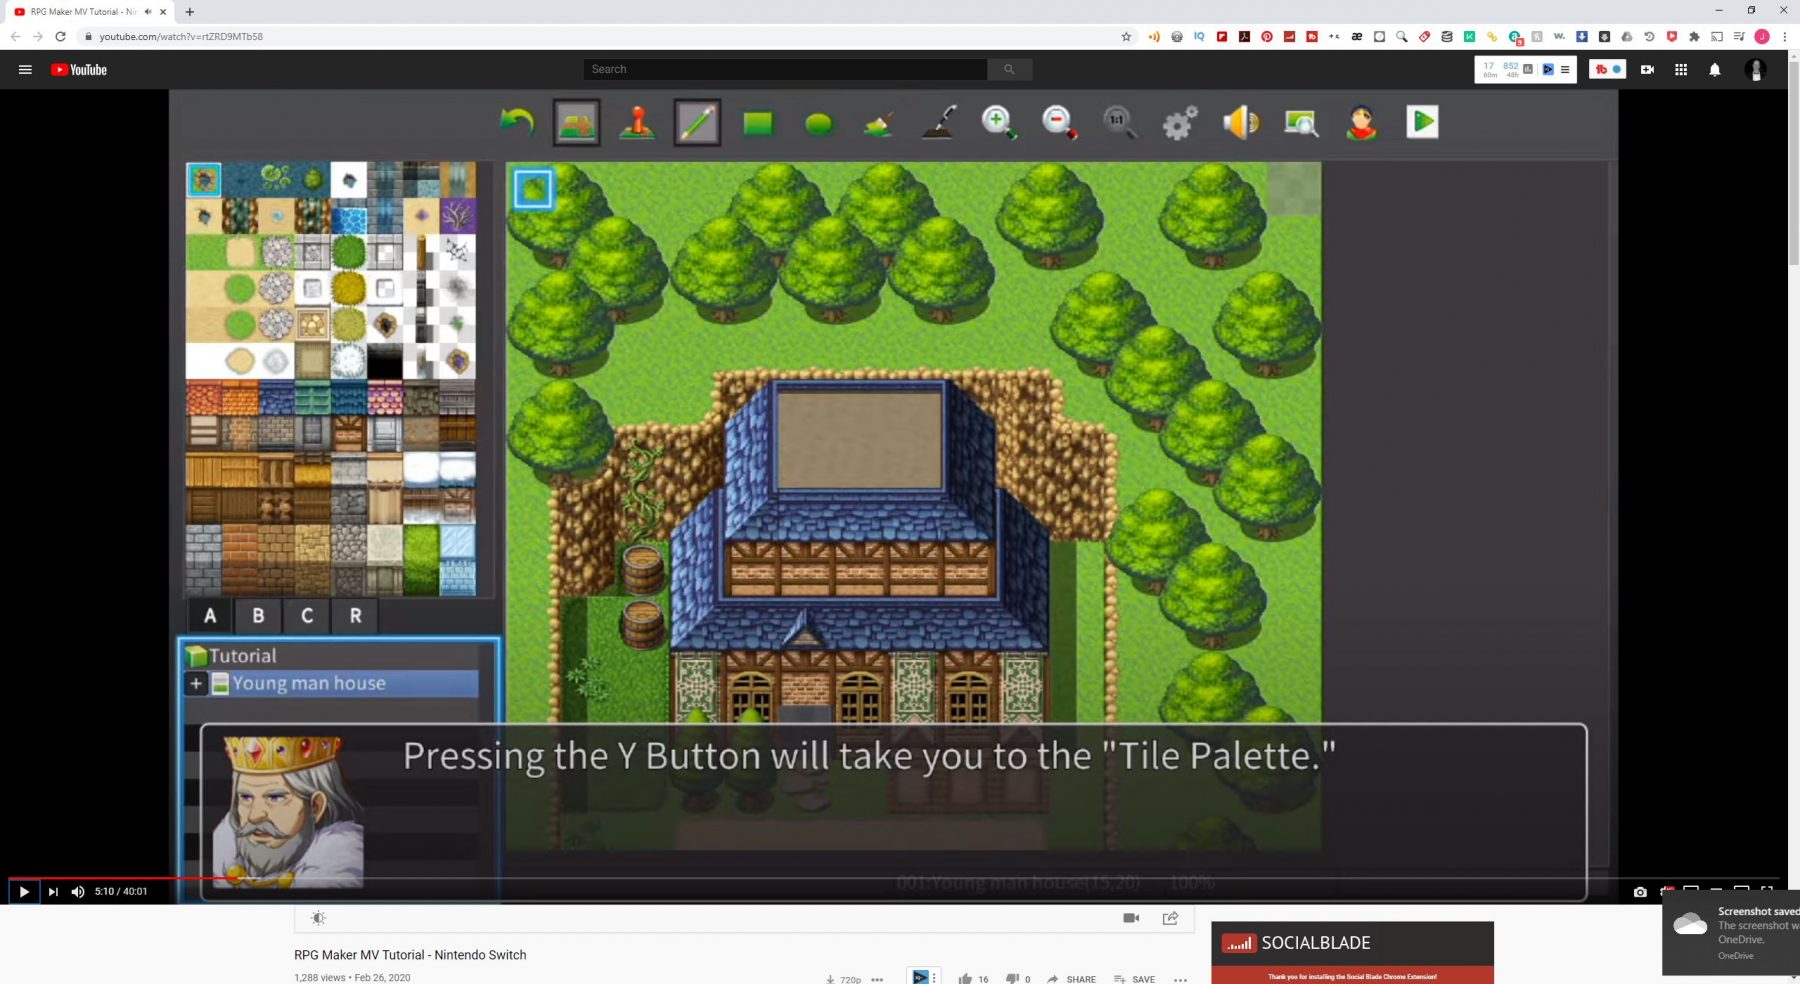The height and width of the screenshot is (984, 1800).
Task: Focus the YouTube Search field
Action: [785, 69]
